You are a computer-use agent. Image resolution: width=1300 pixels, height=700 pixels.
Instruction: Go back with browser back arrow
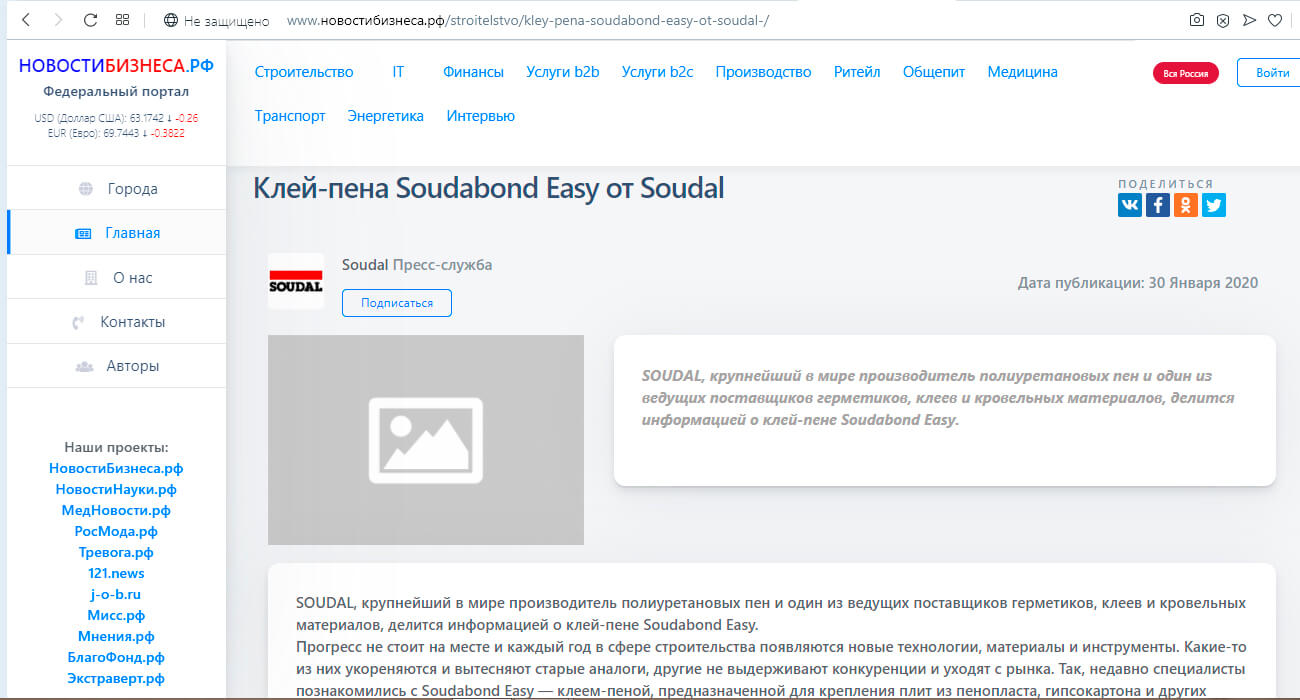pos(26,20)
